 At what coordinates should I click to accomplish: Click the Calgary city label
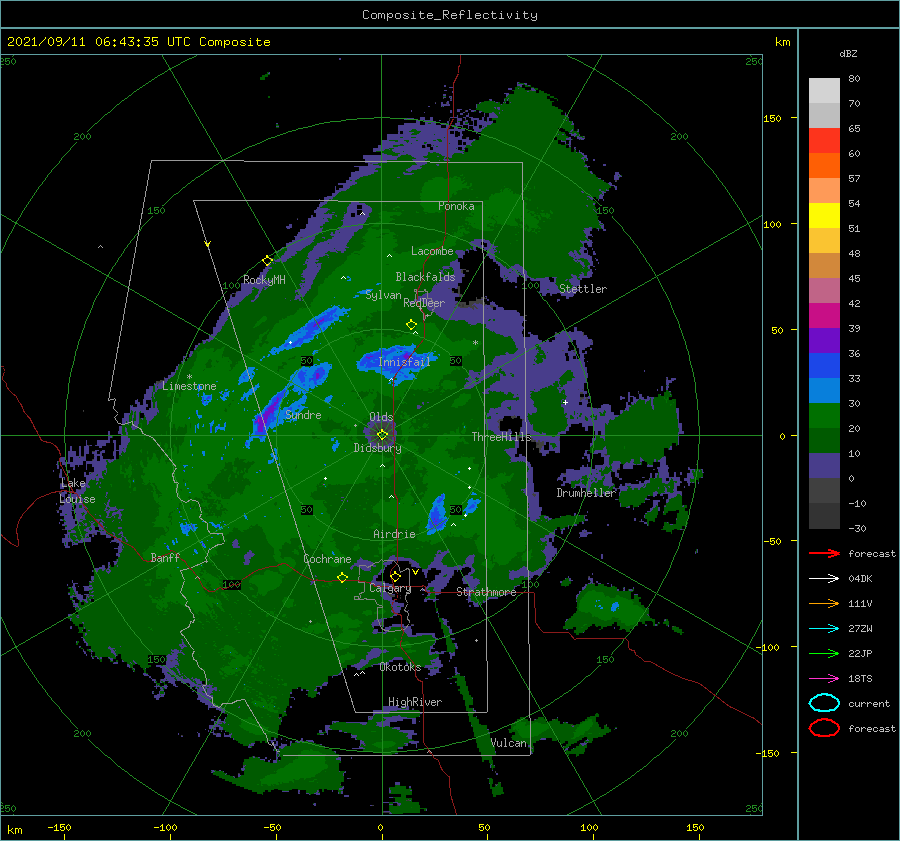(390, 588)
